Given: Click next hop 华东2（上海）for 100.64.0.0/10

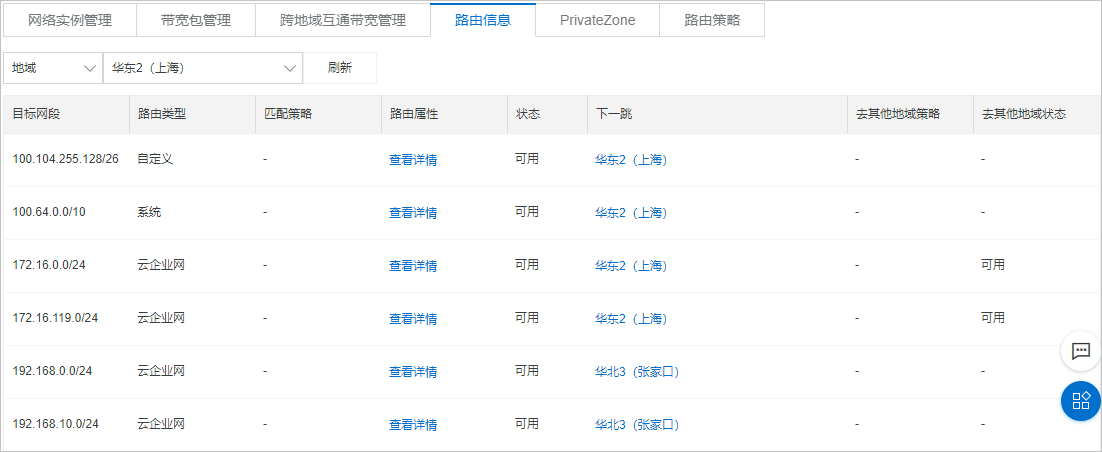Looking at the screenshot, I should pos(631,213).
